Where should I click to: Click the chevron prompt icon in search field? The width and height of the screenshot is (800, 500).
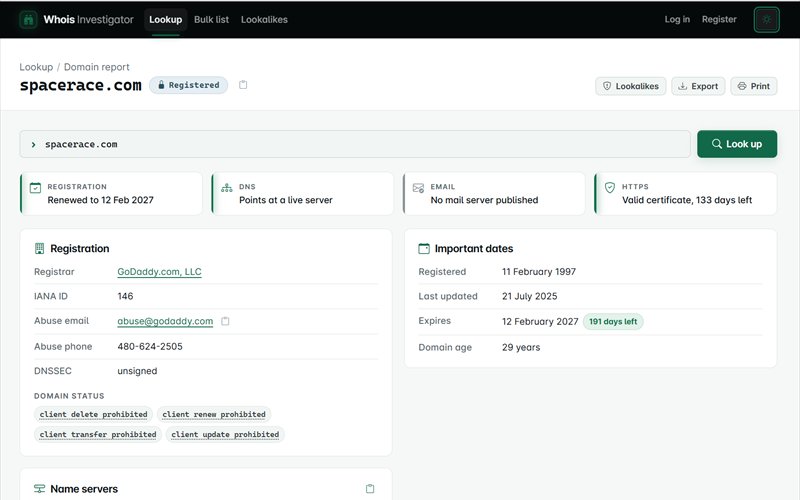tap(33, 144)
